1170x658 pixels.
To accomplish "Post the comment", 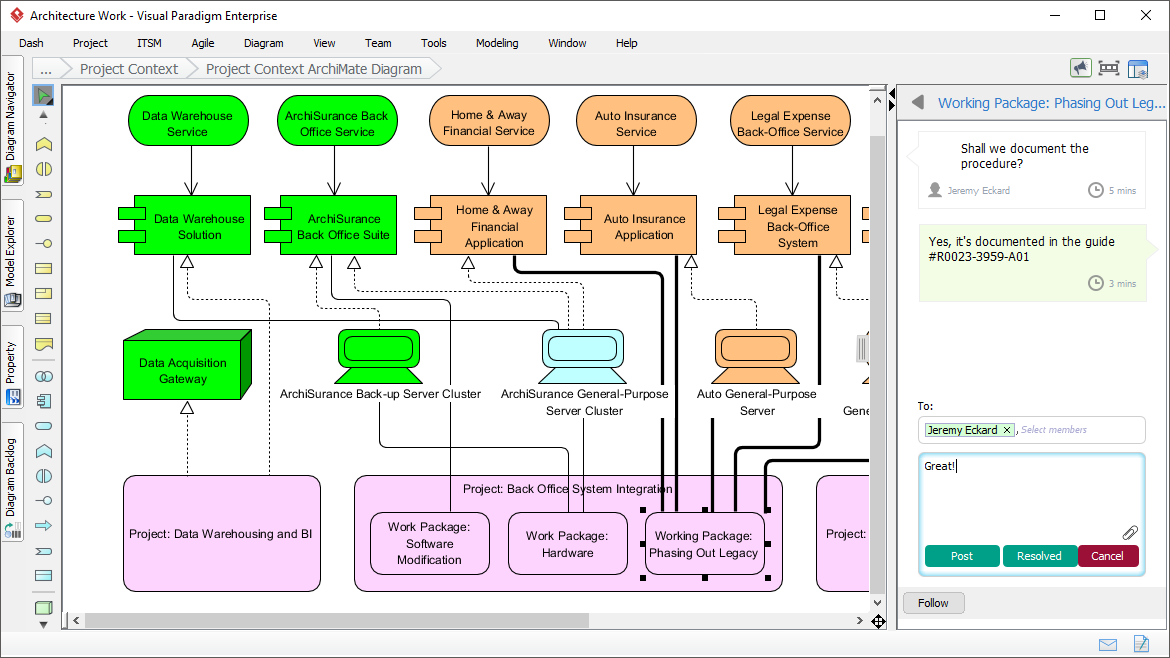I will (x=961, y=556).
